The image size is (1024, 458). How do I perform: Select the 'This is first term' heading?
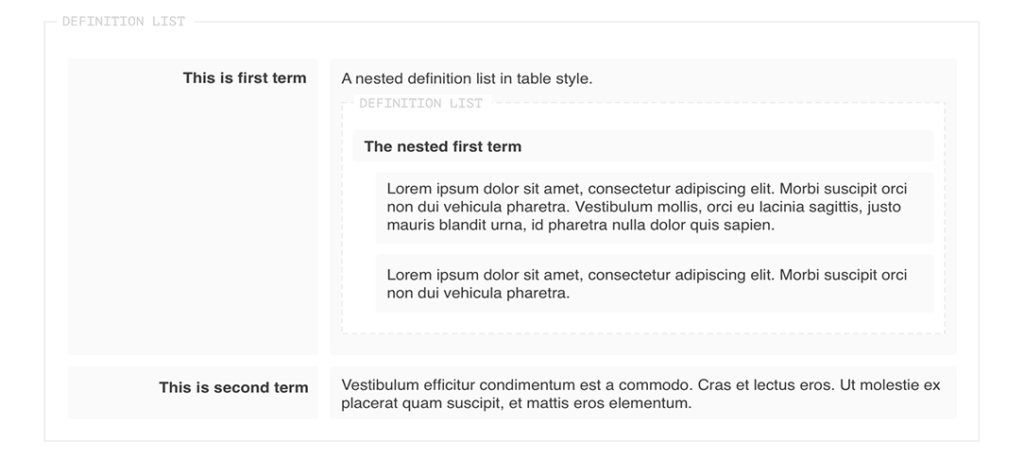244,78
